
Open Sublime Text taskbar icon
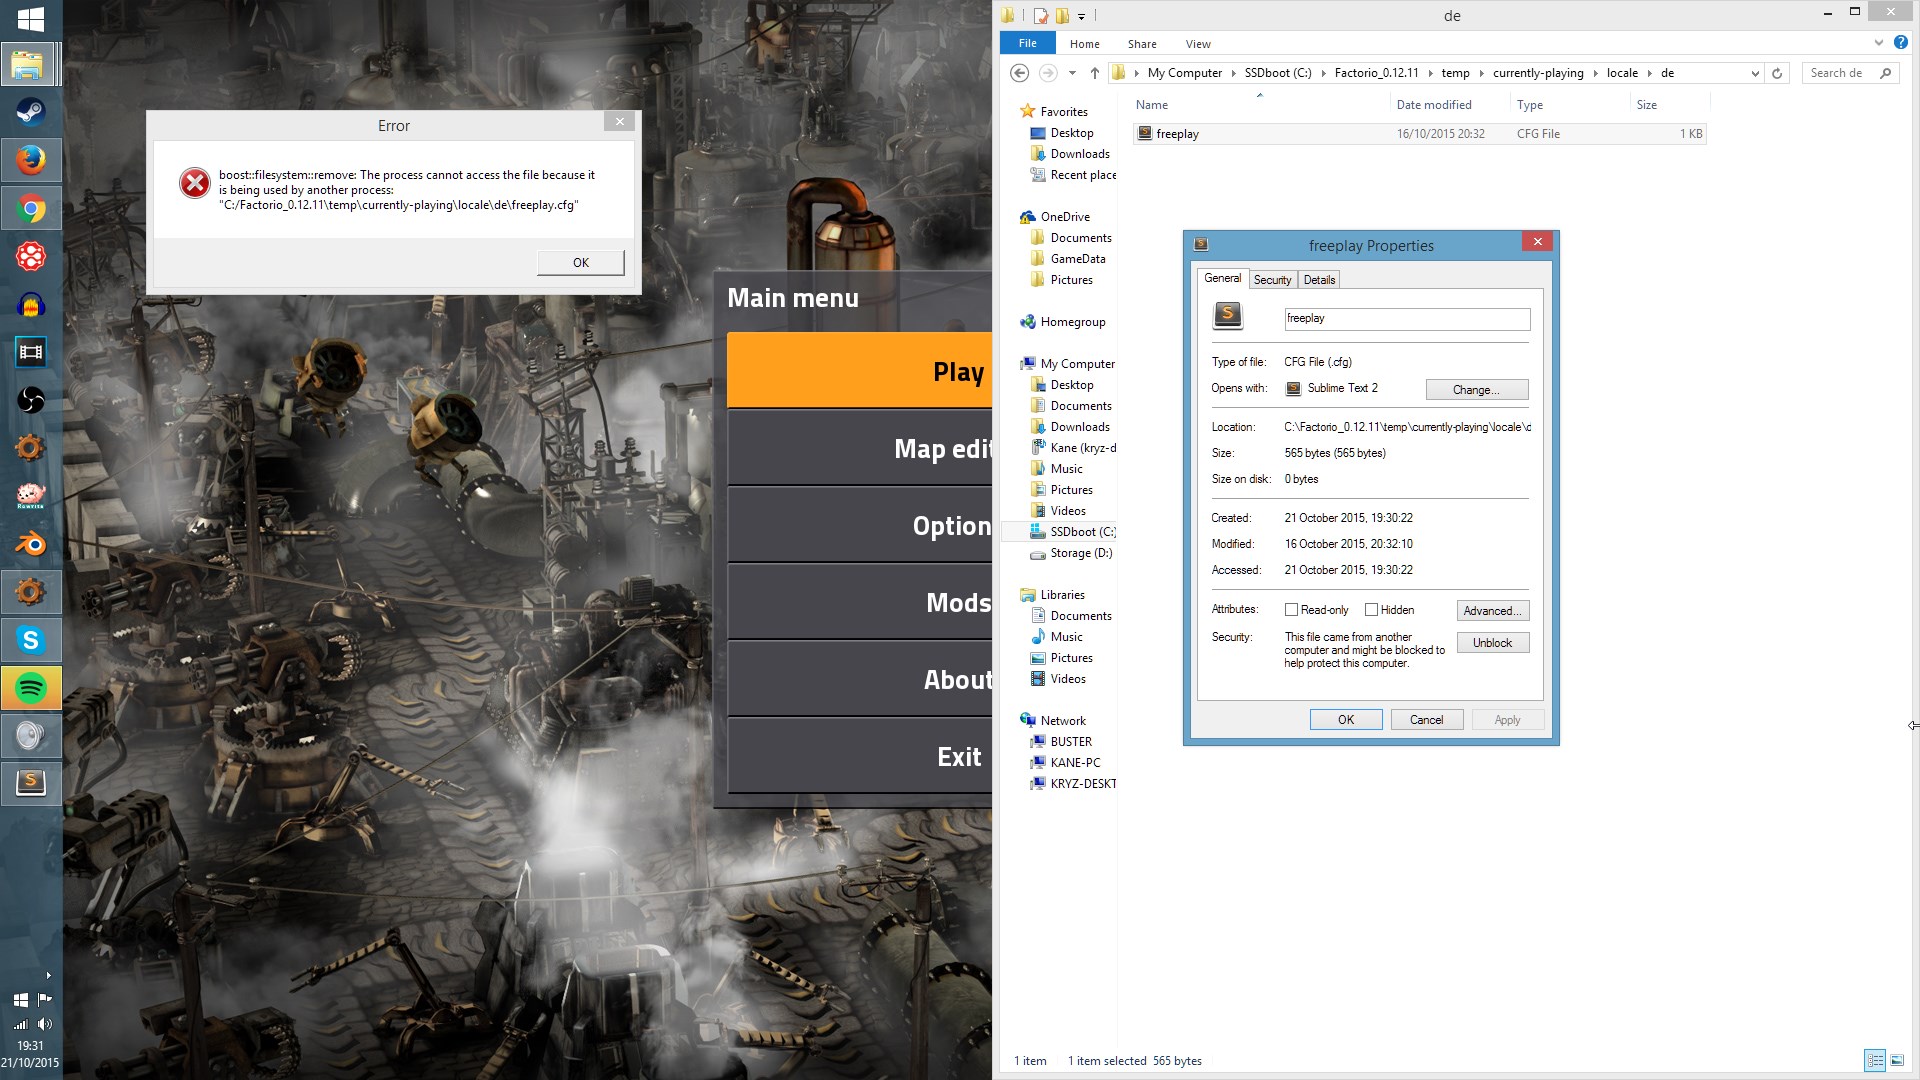pos(30,784)
